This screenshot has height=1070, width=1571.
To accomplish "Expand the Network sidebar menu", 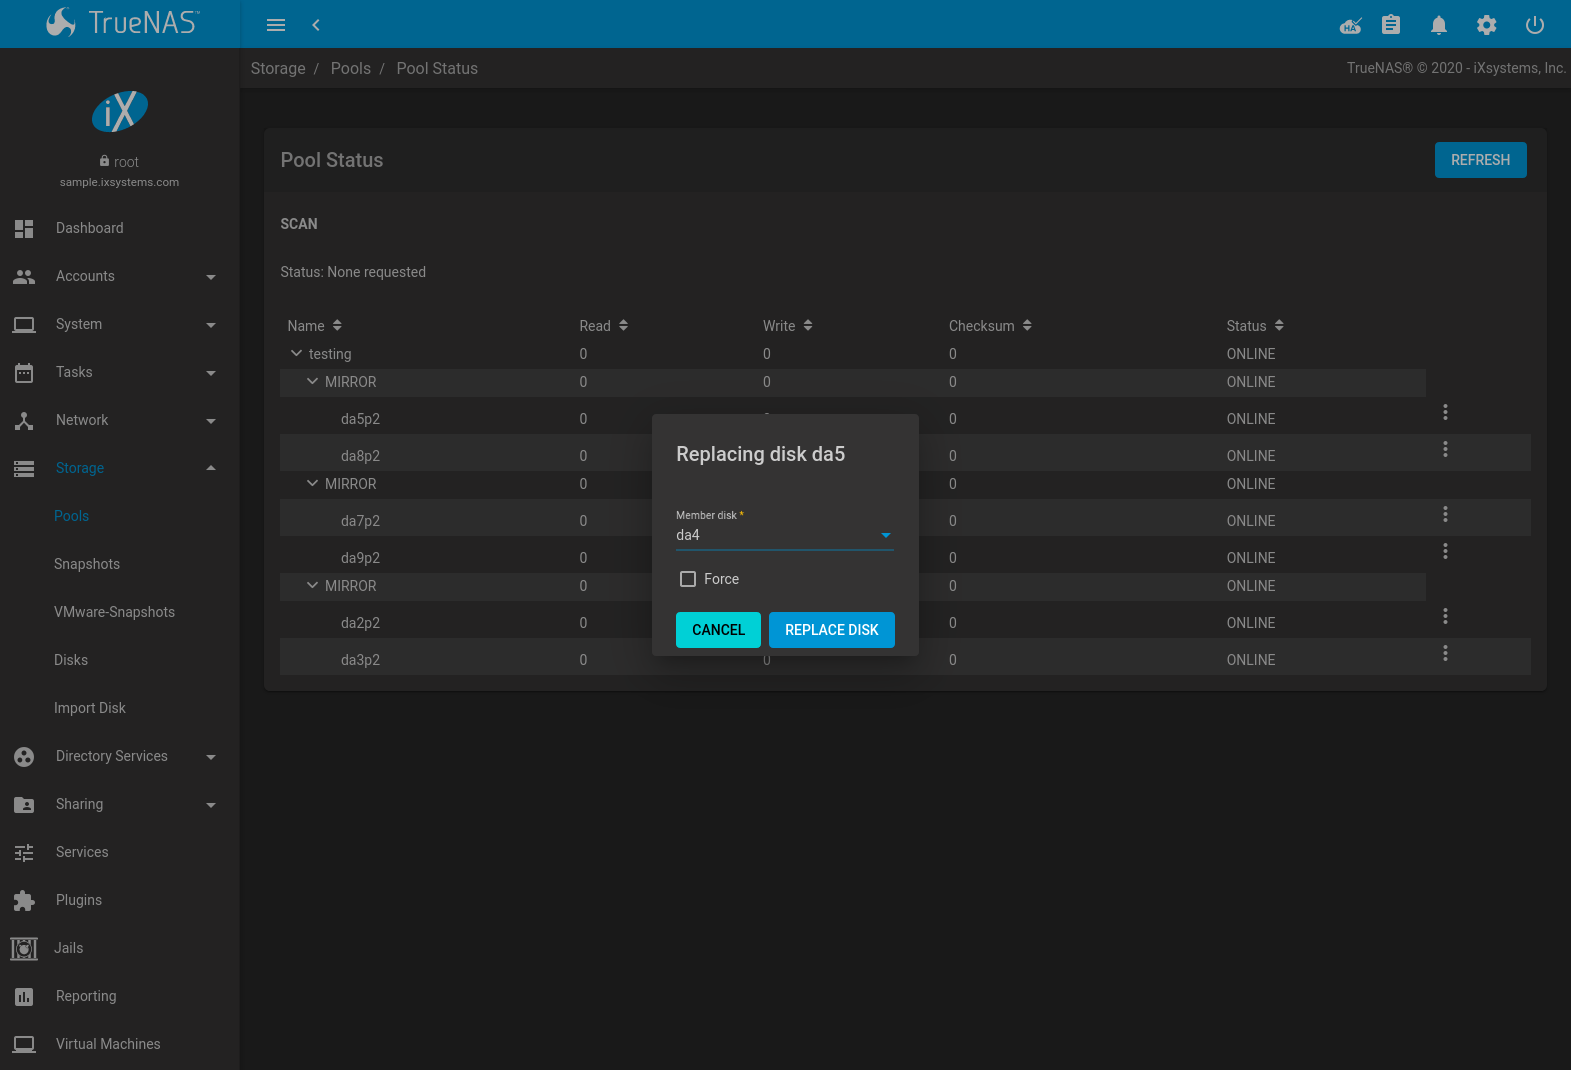I will [x=120, y=420].
